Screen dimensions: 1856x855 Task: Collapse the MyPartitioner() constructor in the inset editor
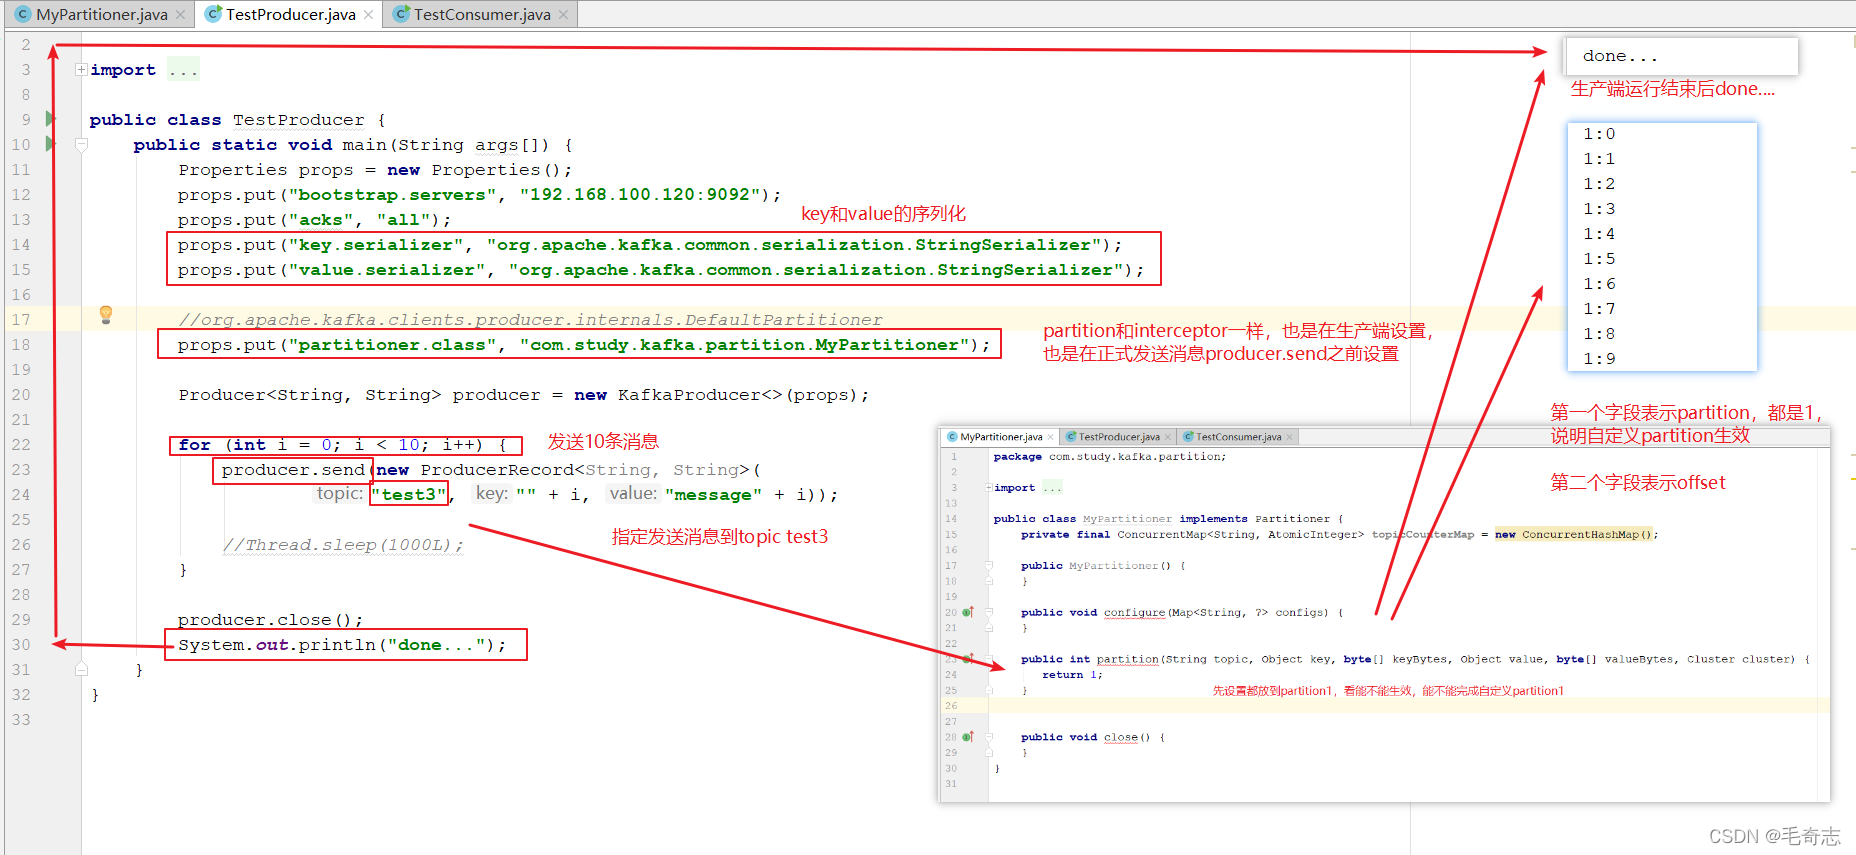[x=989, y=566]
